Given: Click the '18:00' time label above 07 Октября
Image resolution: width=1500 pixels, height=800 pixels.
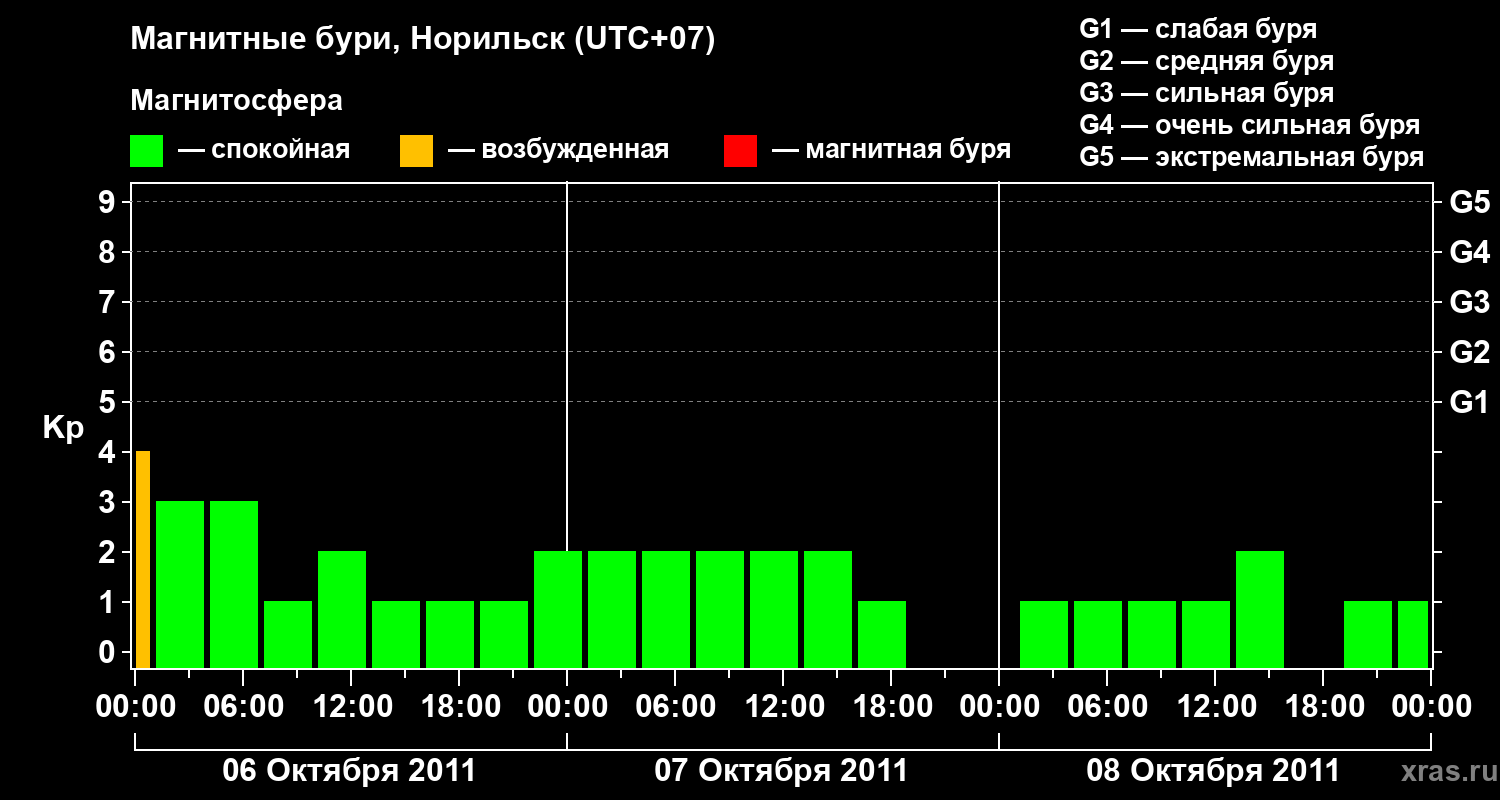Looking at the screenshot, I should [891, 707].
